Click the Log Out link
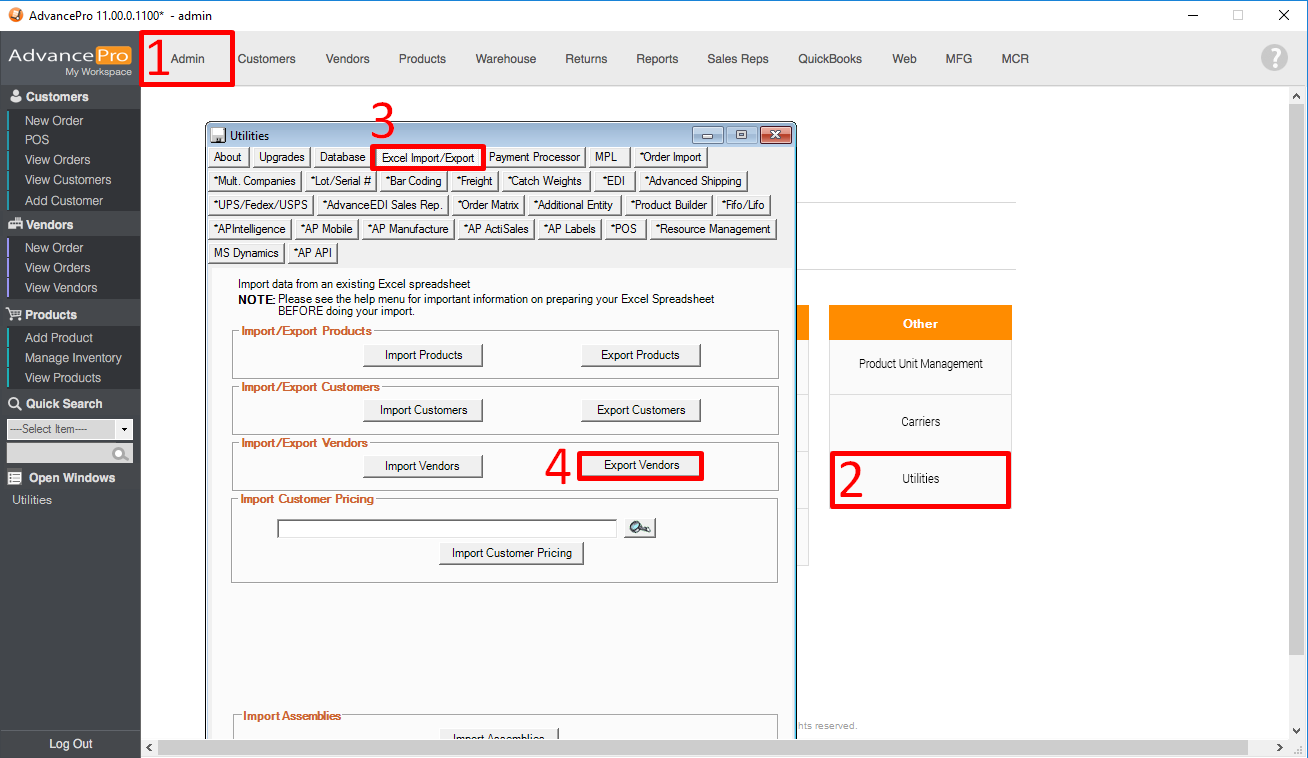The image size is (1308, 758). [x=70, y=744]
